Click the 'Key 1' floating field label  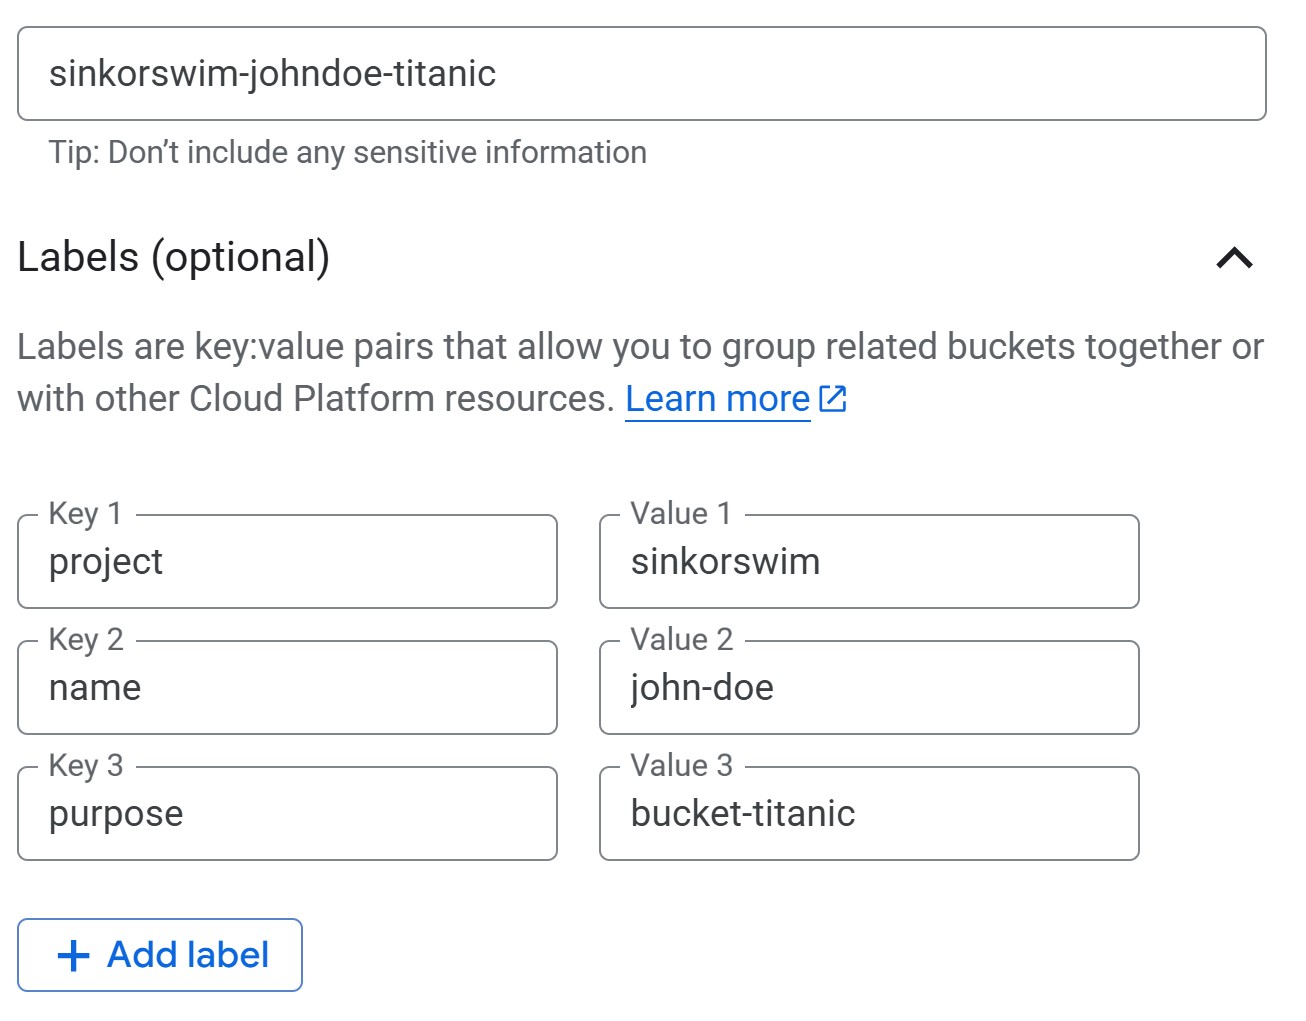[85, 514]
